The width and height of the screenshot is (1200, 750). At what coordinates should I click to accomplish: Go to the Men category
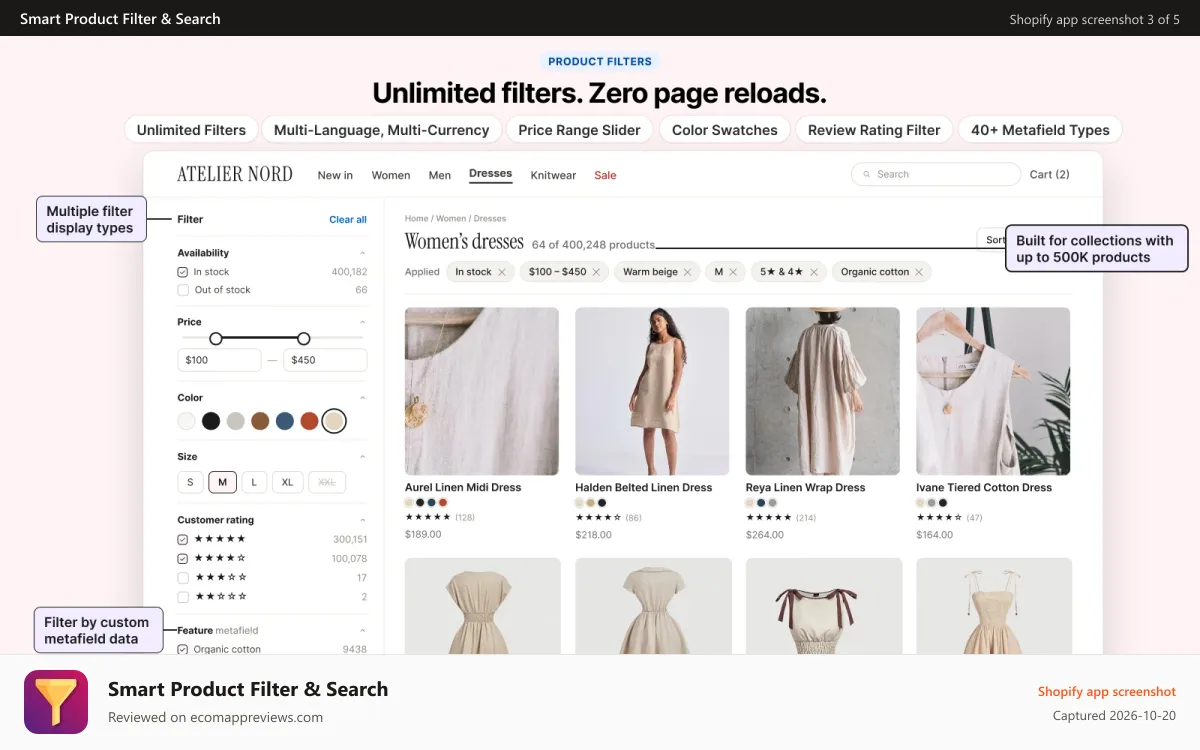tap(440, 175)
